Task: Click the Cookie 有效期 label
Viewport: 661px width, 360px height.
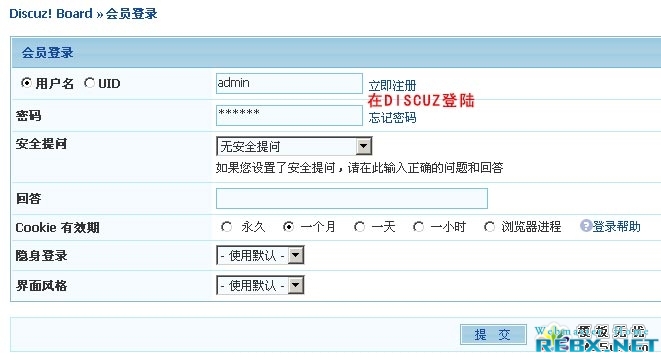Action: coord(57,228)
